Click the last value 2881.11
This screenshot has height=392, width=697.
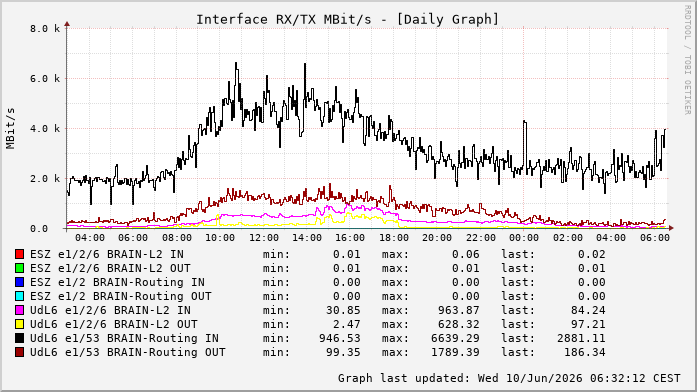pyautogui.click(x=581, y=338)
